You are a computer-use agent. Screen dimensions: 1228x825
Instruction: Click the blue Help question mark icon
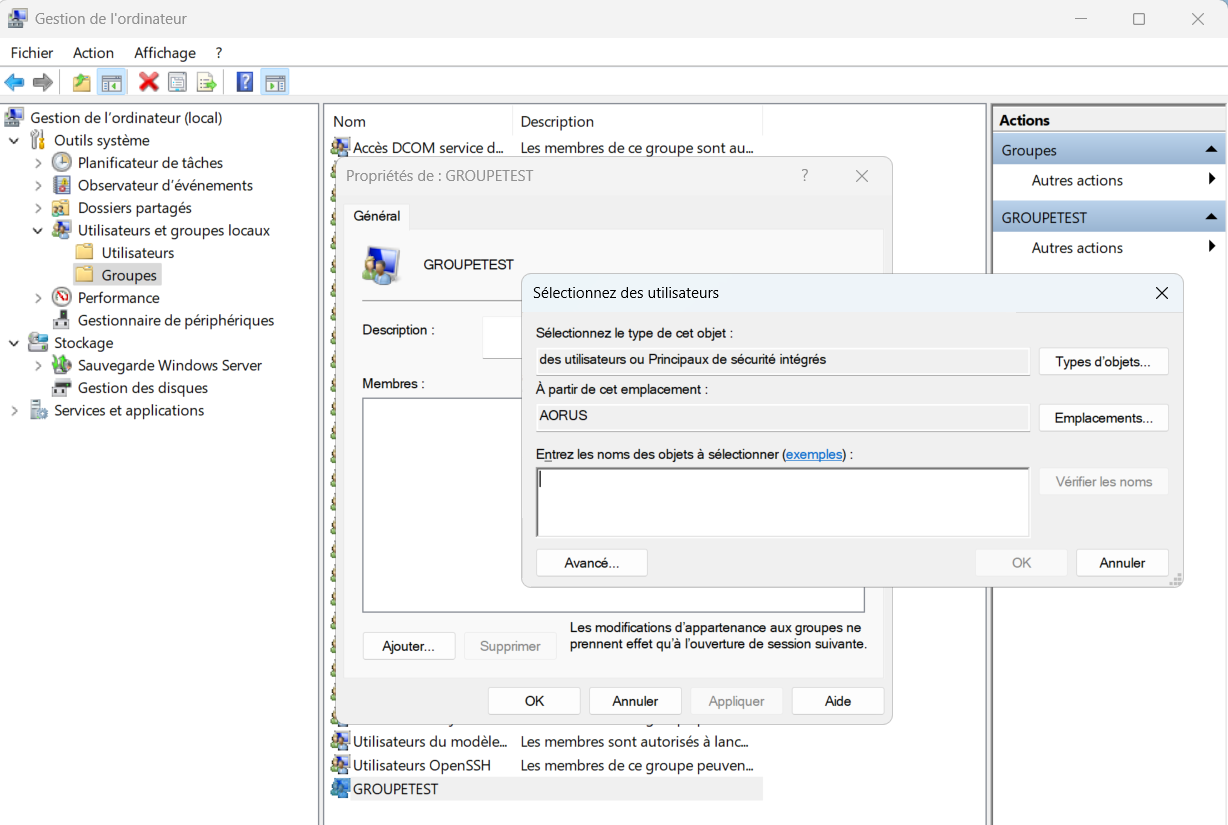point(244,82)
